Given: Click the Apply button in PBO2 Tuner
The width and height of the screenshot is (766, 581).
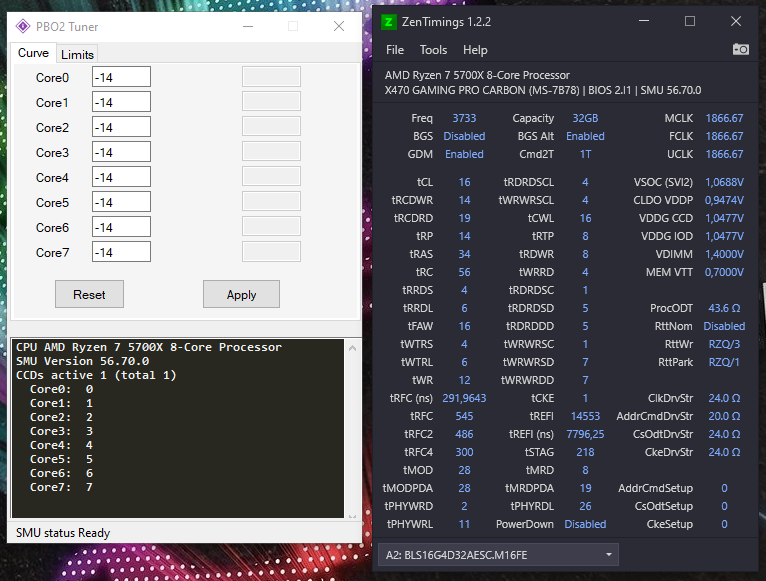Looking at the screenshot, I should [x=241, y=294].
